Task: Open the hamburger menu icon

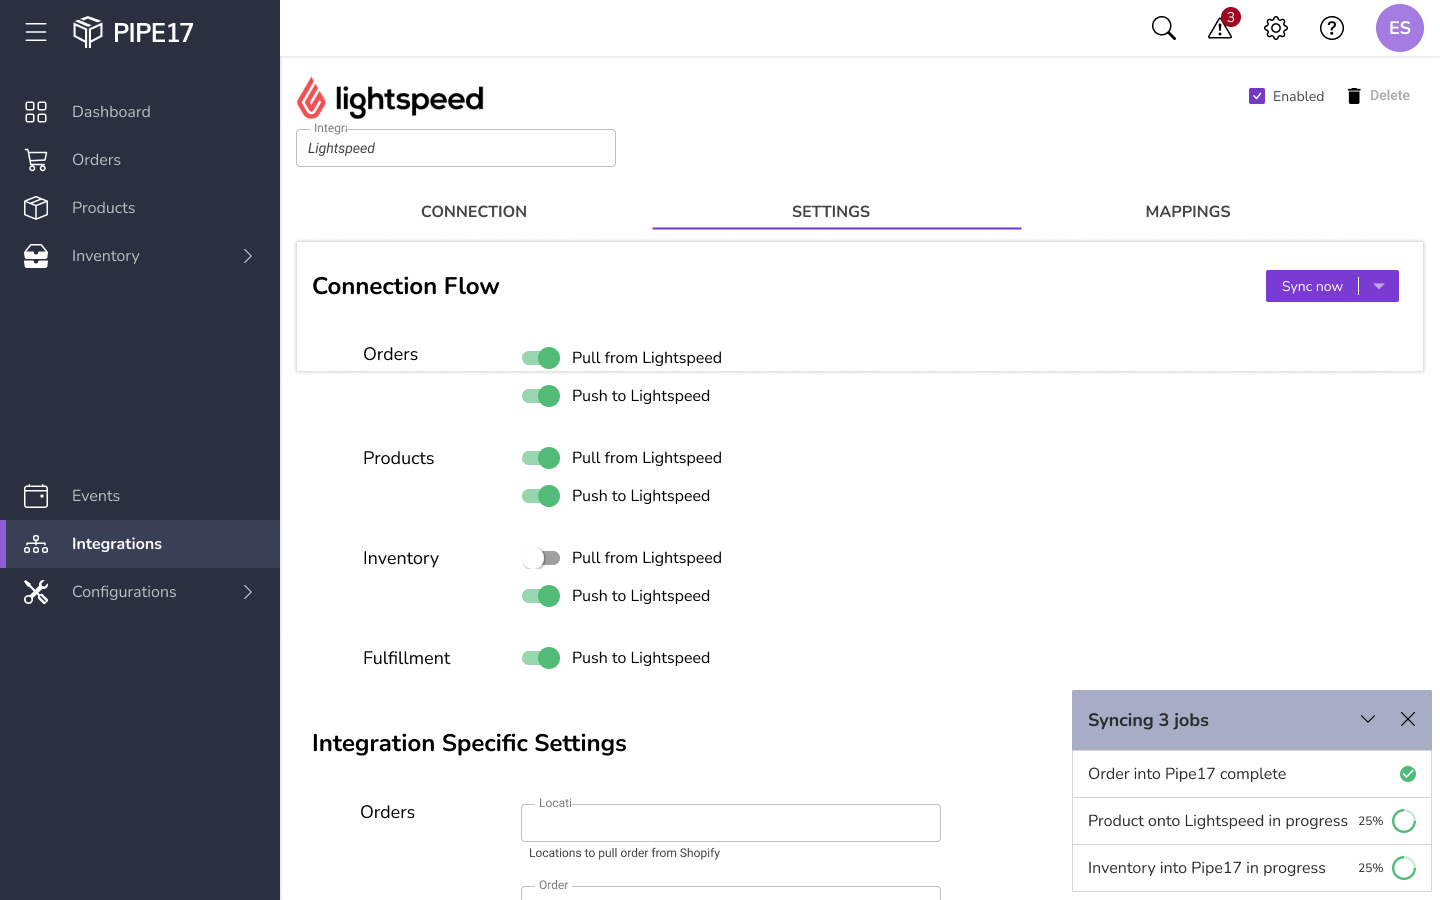Action: point(36,32)
